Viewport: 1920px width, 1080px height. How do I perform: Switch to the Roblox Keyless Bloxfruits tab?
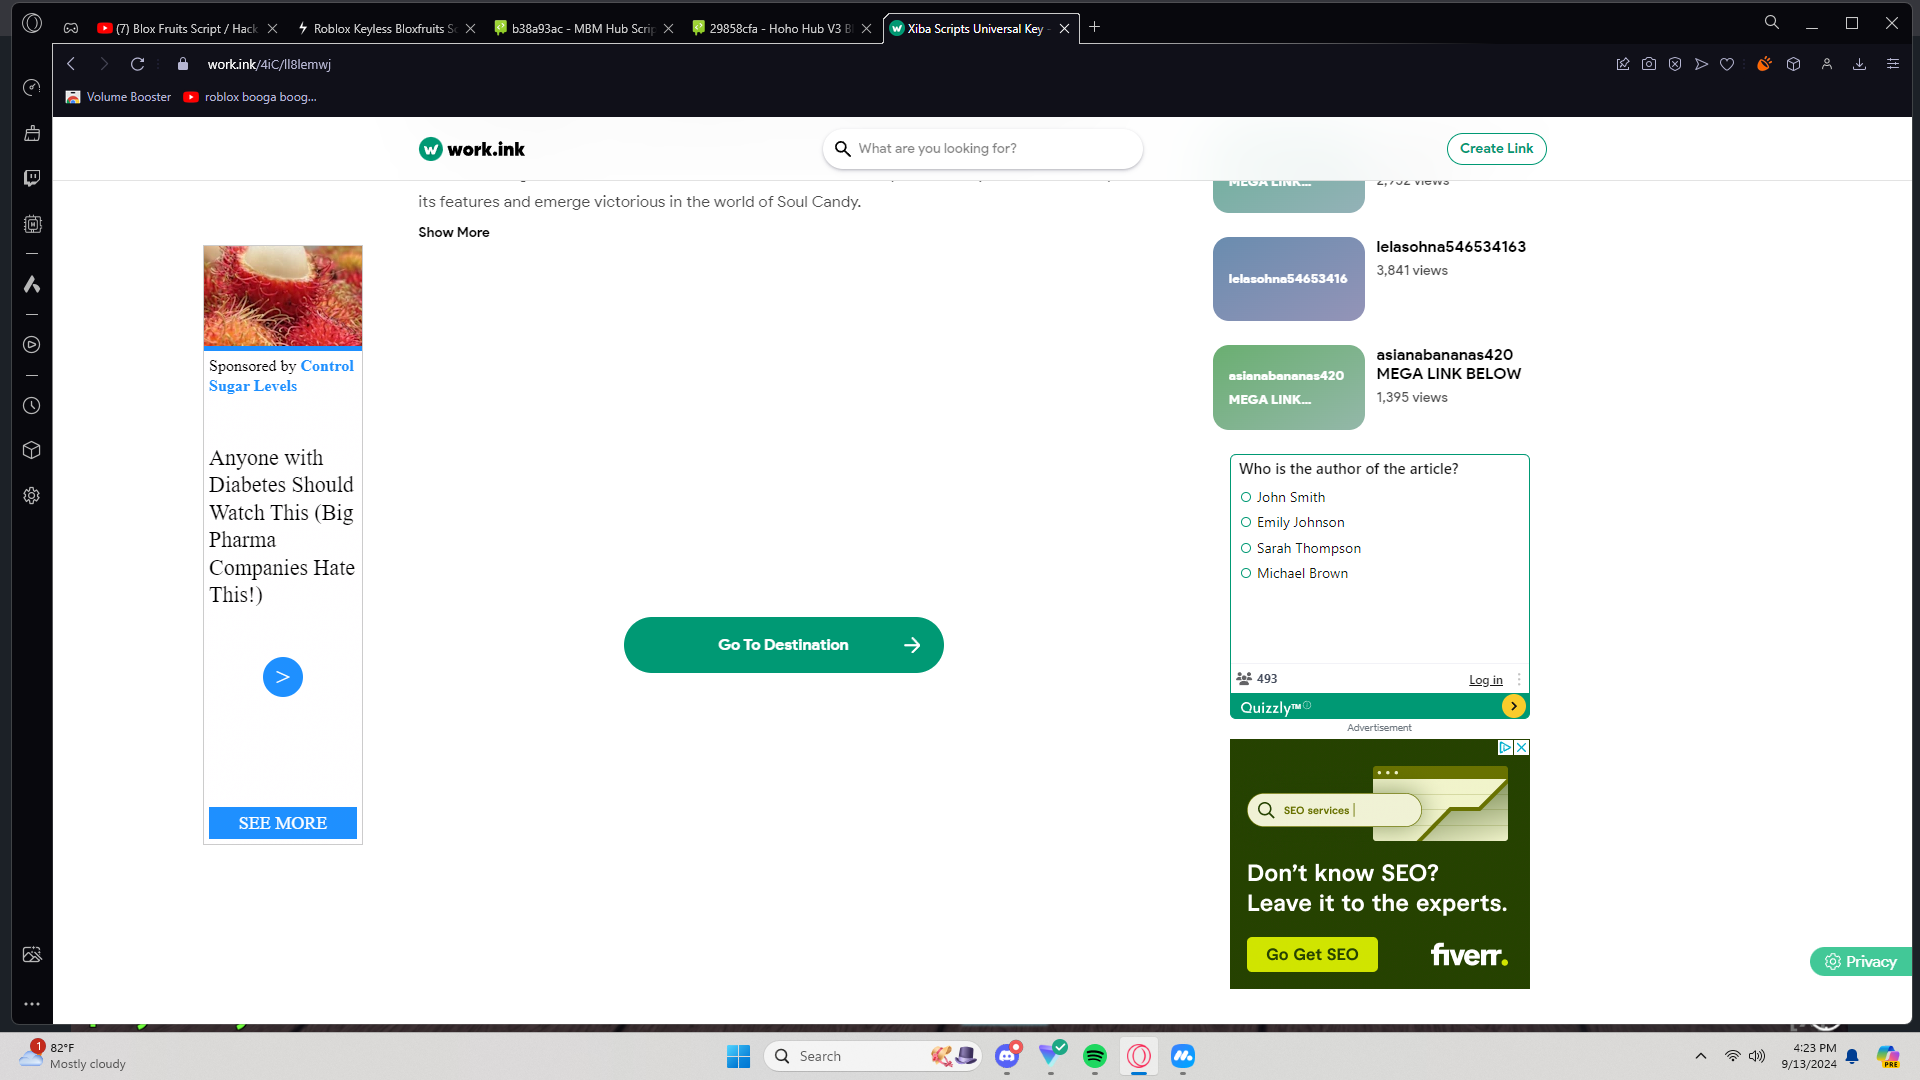385,28
